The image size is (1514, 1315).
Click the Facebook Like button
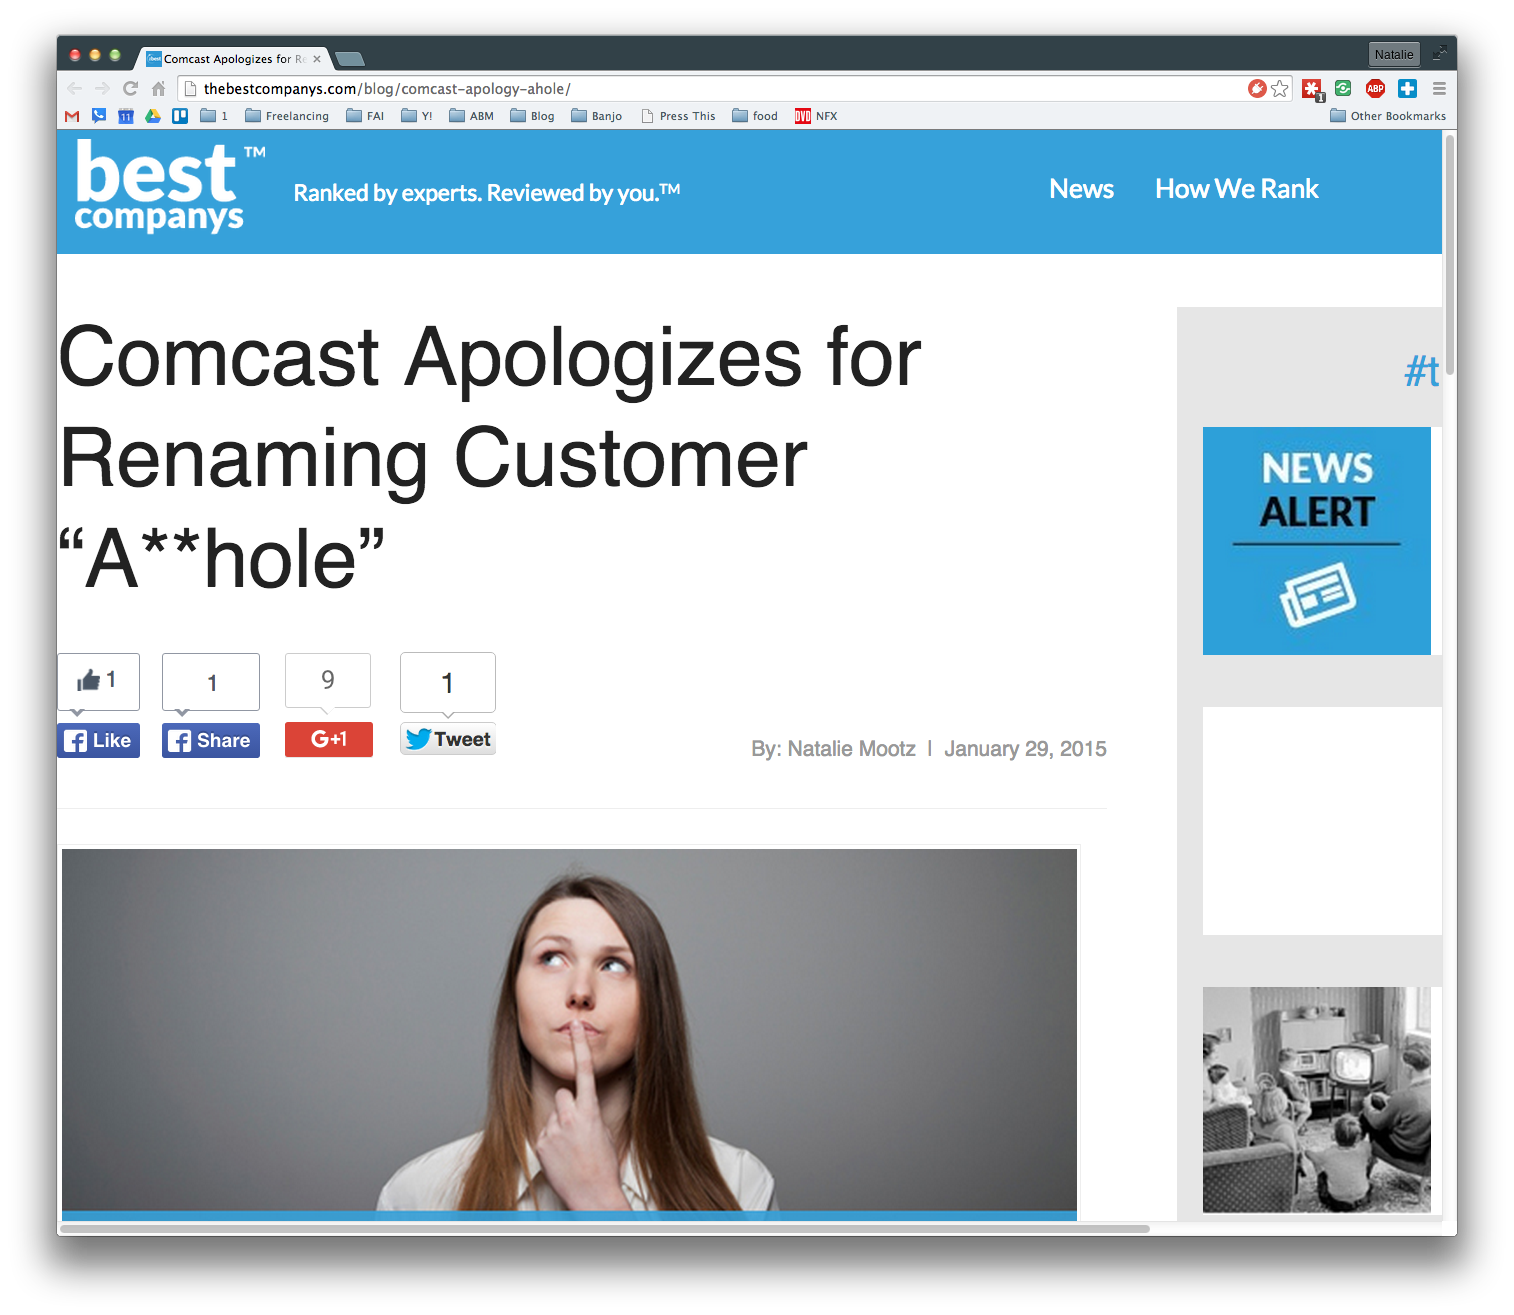pyautogui.click(x=98, y=740)
